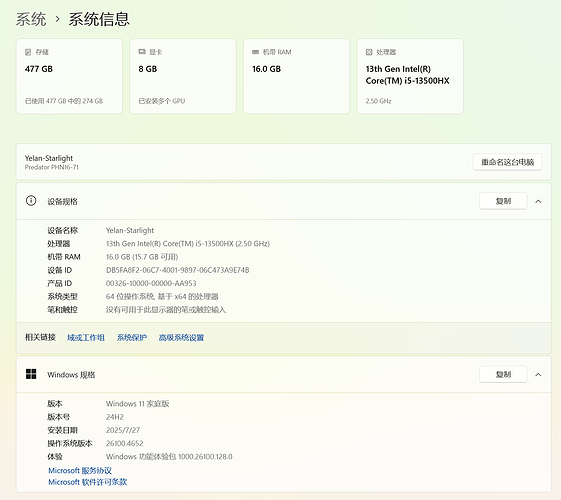Image resolution: width=561 pixels, height=500 pixels.
Task: Click the 操作系统版本 row label
Action: click(x=70, y=443)
